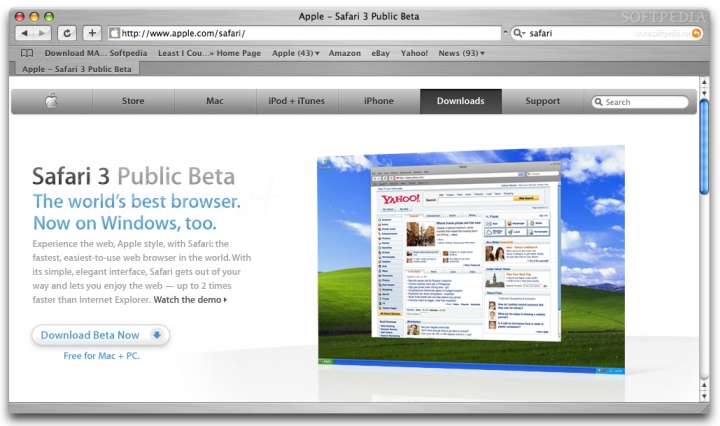Click the Apple logo in the site navigation
The height and width of the screenshot is (426, 720).
coord(51,101)
